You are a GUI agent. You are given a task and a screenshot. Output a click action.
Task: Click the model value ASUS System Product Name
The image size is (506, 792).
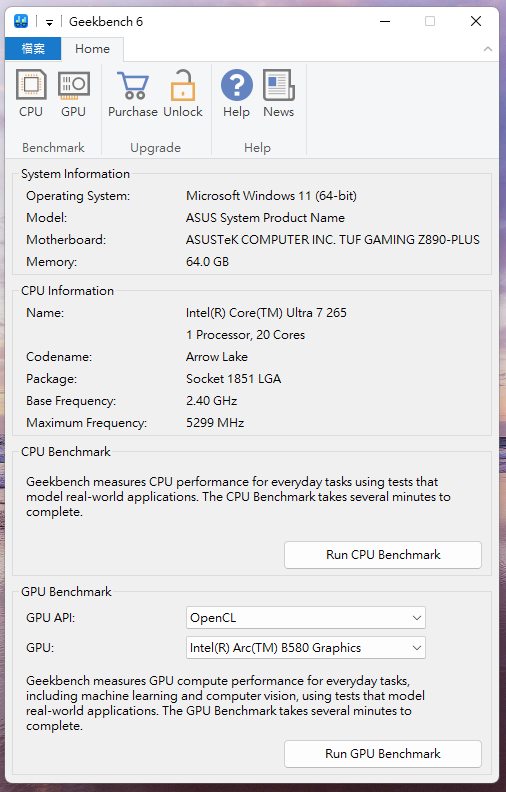tap(265, 218)
